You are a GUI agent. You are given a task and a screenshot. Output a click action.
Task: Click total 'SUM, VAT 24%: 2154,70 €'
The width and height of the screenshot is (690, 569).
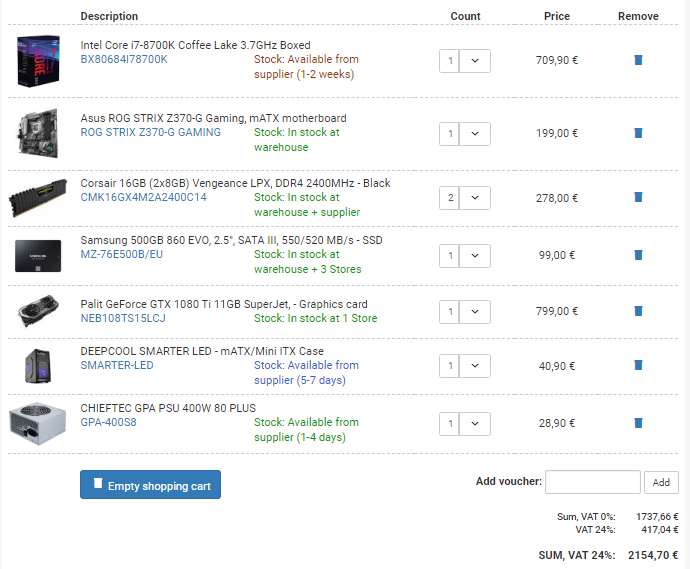[608, 555]
